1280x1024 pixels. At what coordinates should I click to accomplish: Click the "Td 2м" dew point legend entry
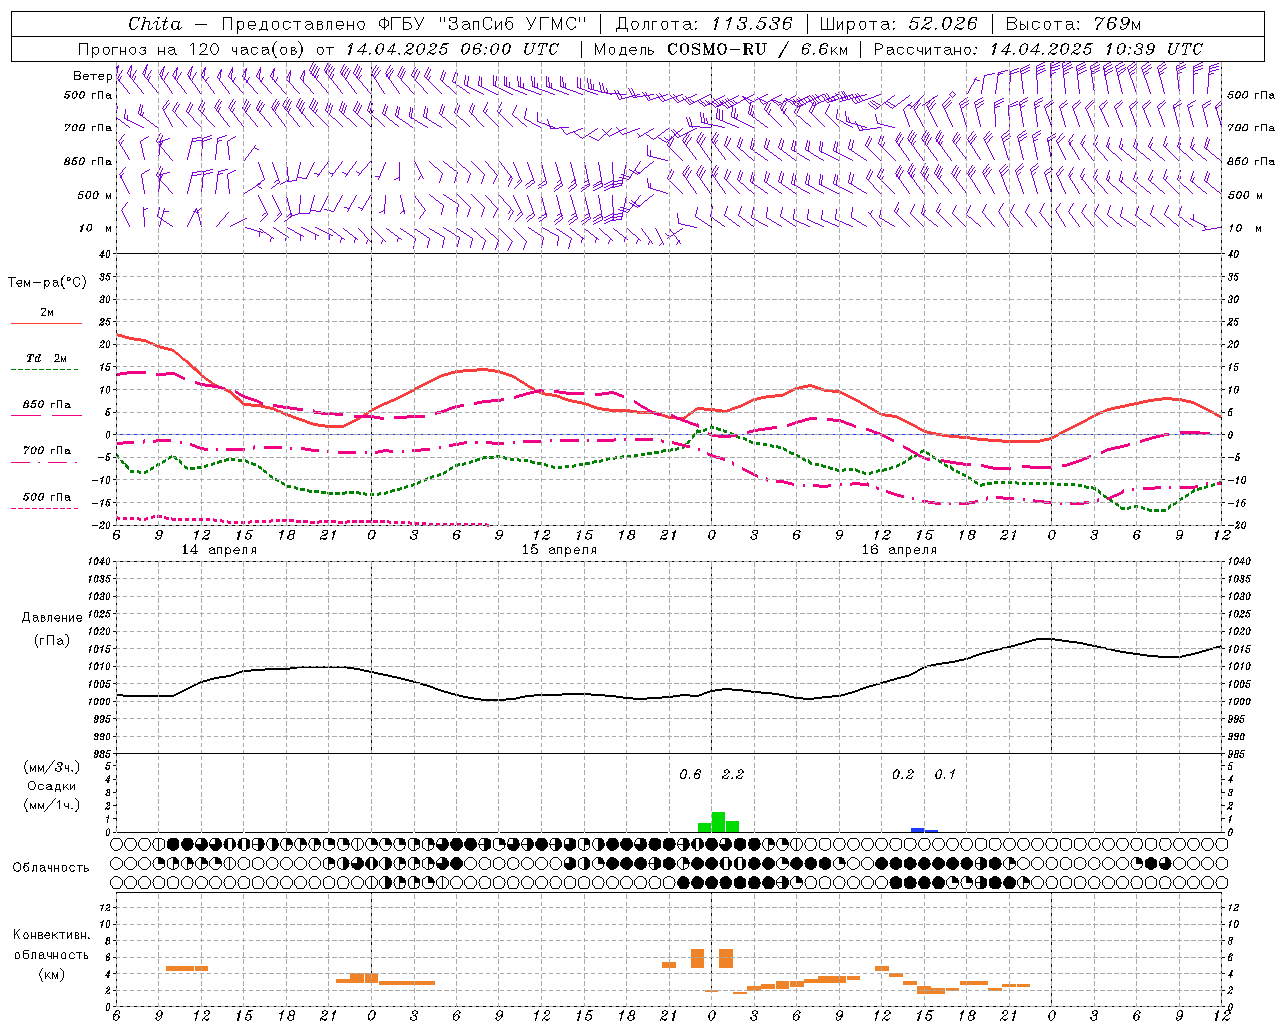pos(47,359)
